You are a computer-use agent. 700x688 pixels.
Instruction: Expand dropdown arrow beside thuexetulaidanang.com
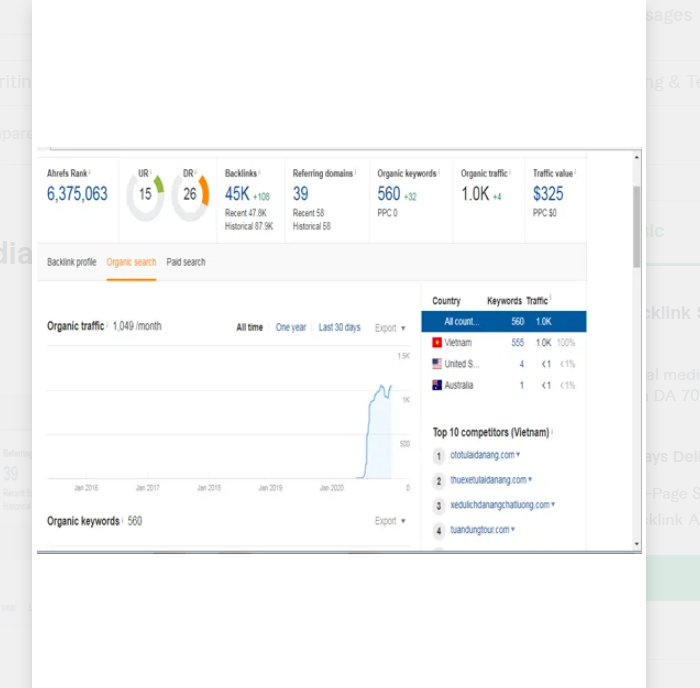click(x=530, y=480)
